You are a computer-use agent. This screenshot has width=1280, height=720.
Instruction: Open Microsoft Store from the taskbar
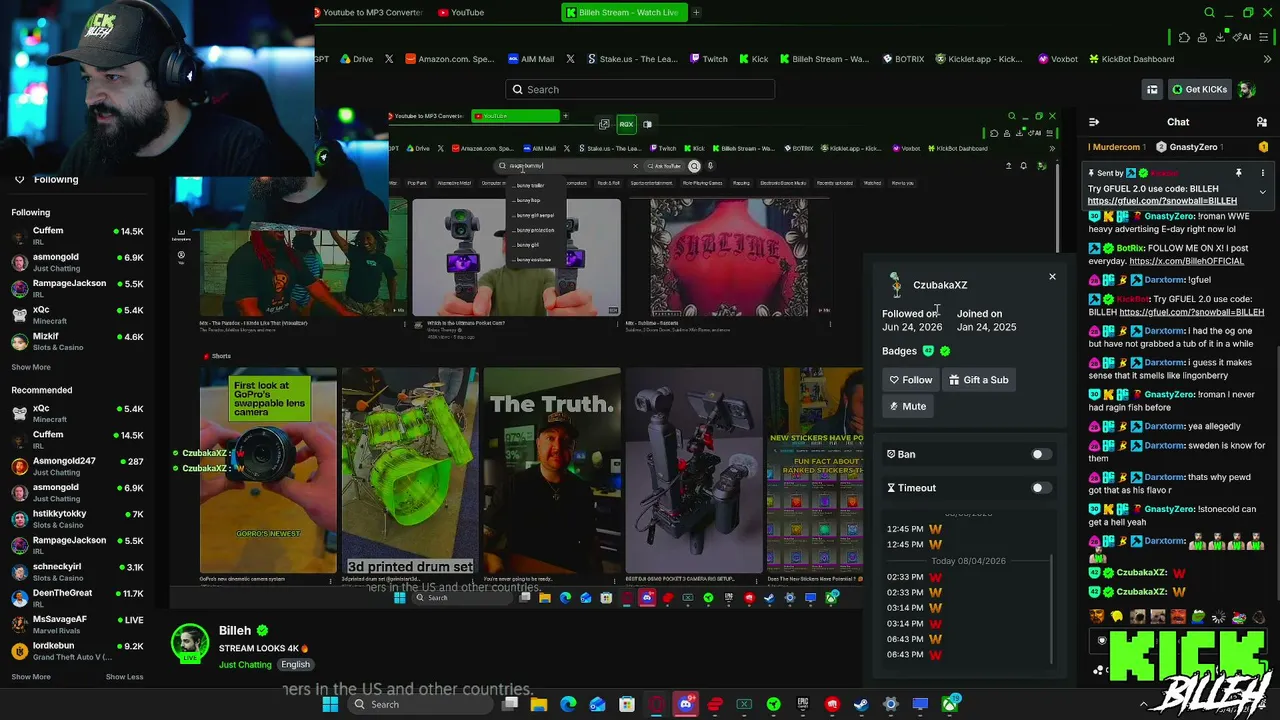pyautogui.click(x=626, y=705)
